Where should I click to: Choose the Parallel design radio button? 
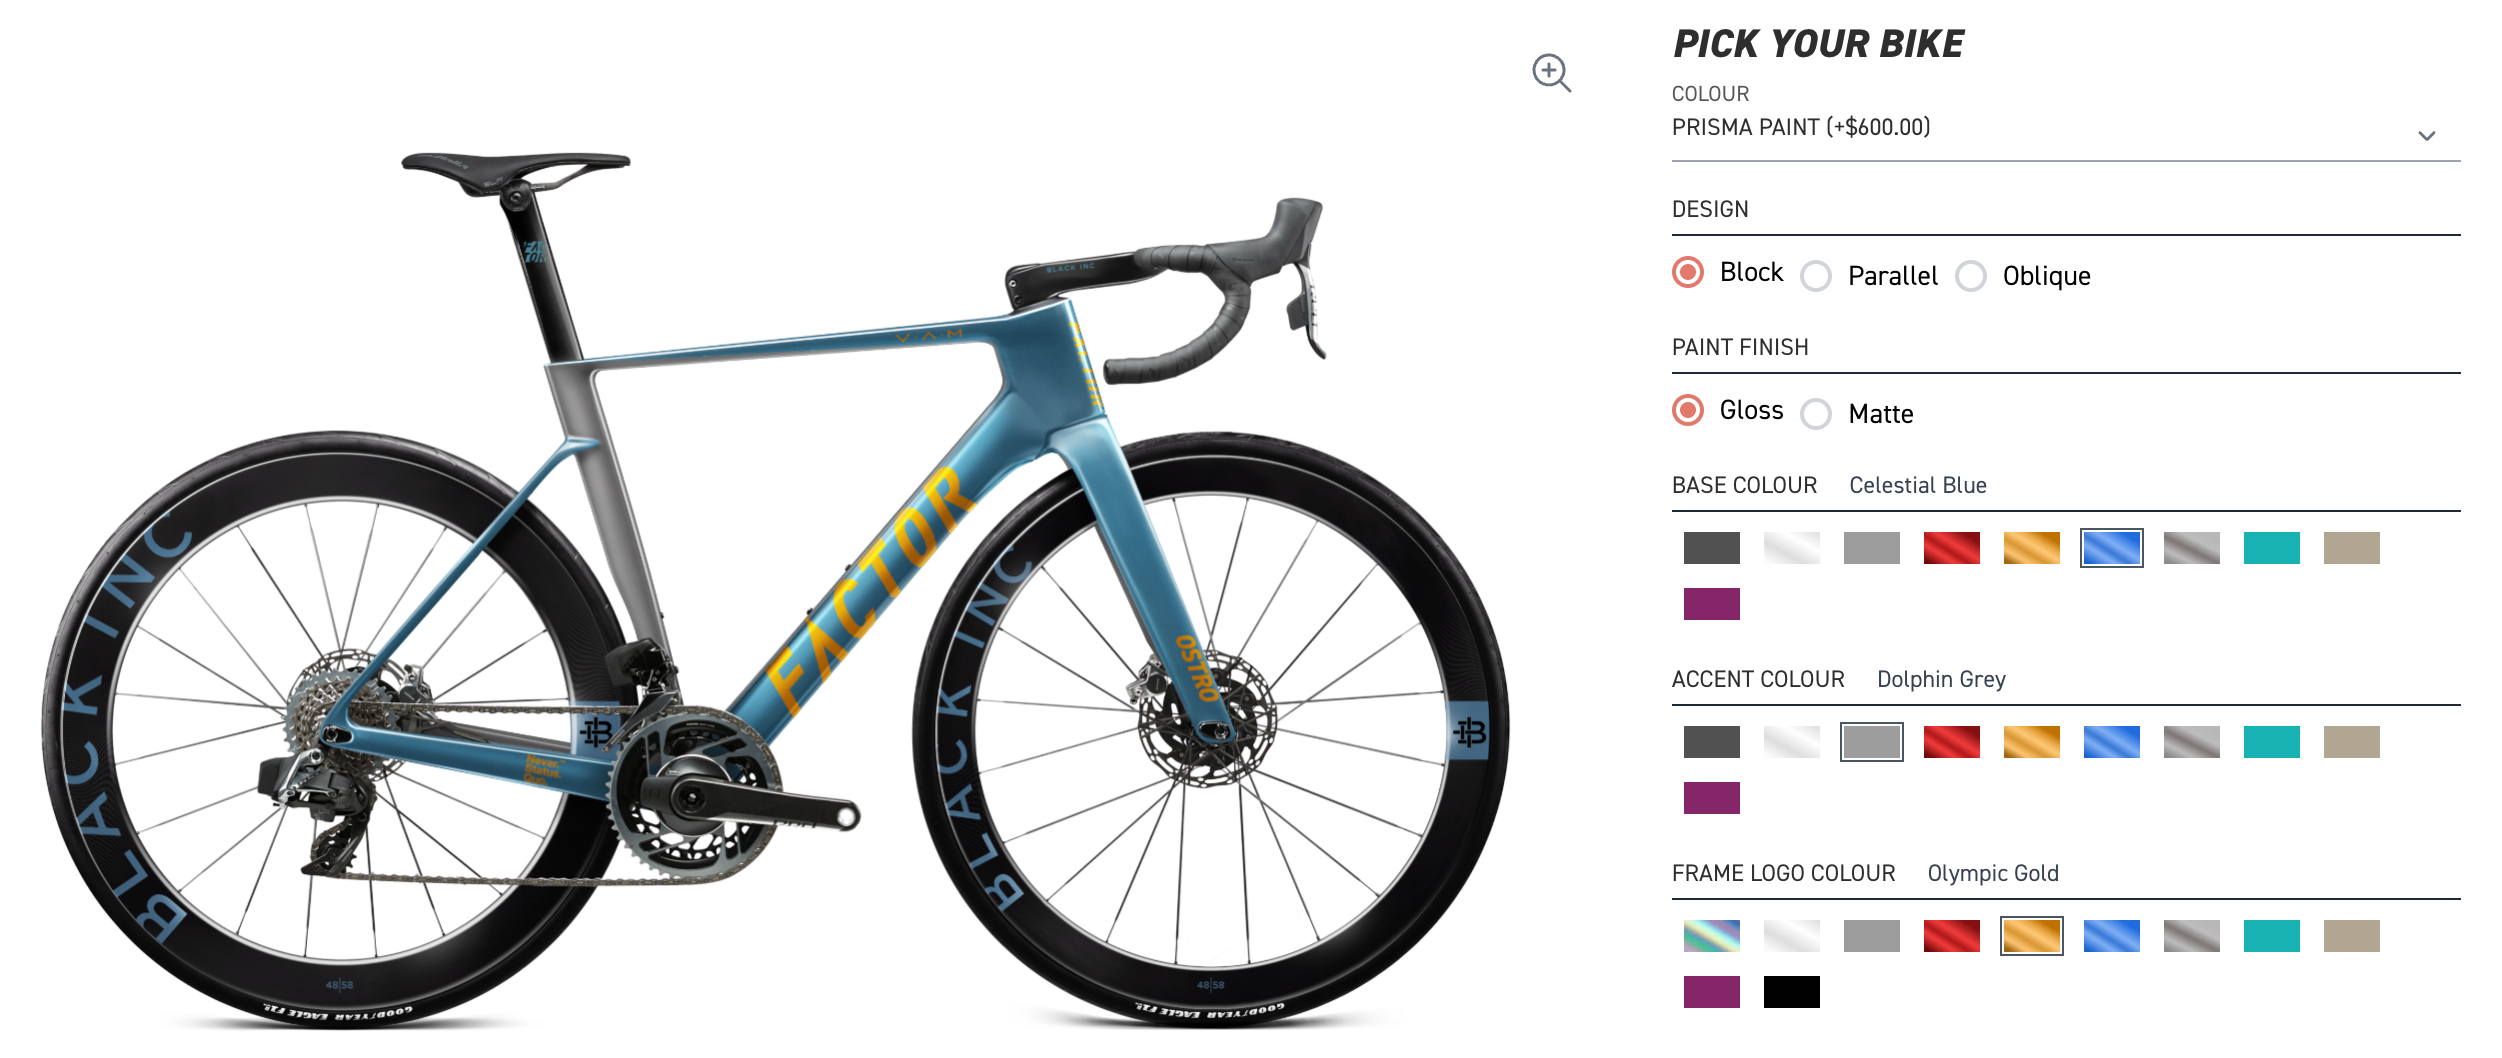(1816, 276)
